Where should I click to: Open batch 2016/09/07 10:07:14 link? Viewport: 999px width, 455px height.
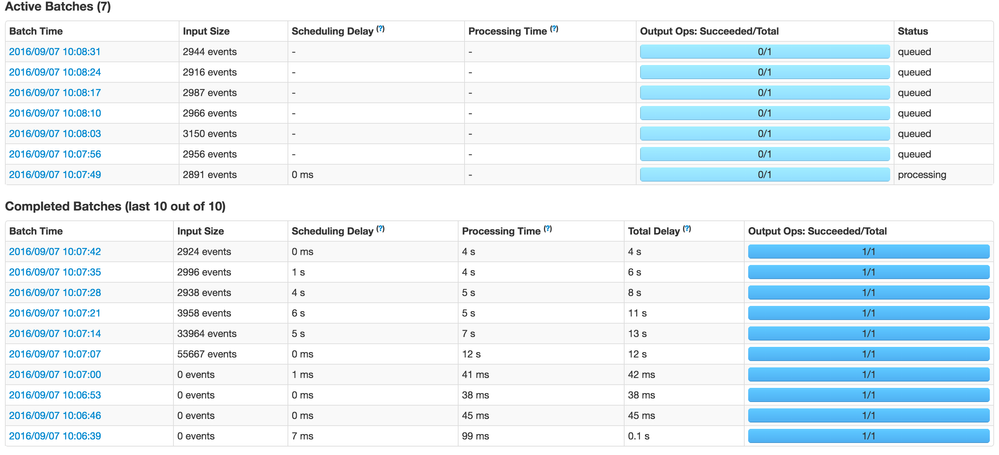tap(55, 334)
